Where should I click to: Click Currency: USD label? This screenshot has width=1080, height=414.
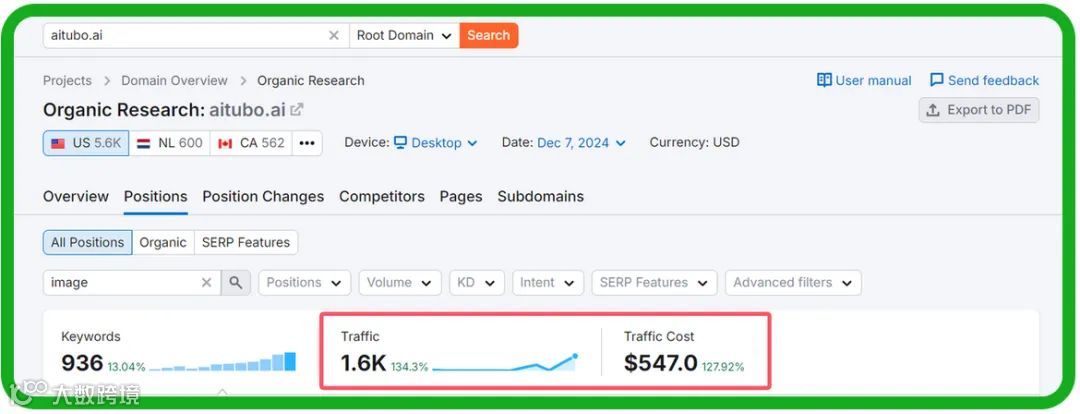tap(694, 143)
